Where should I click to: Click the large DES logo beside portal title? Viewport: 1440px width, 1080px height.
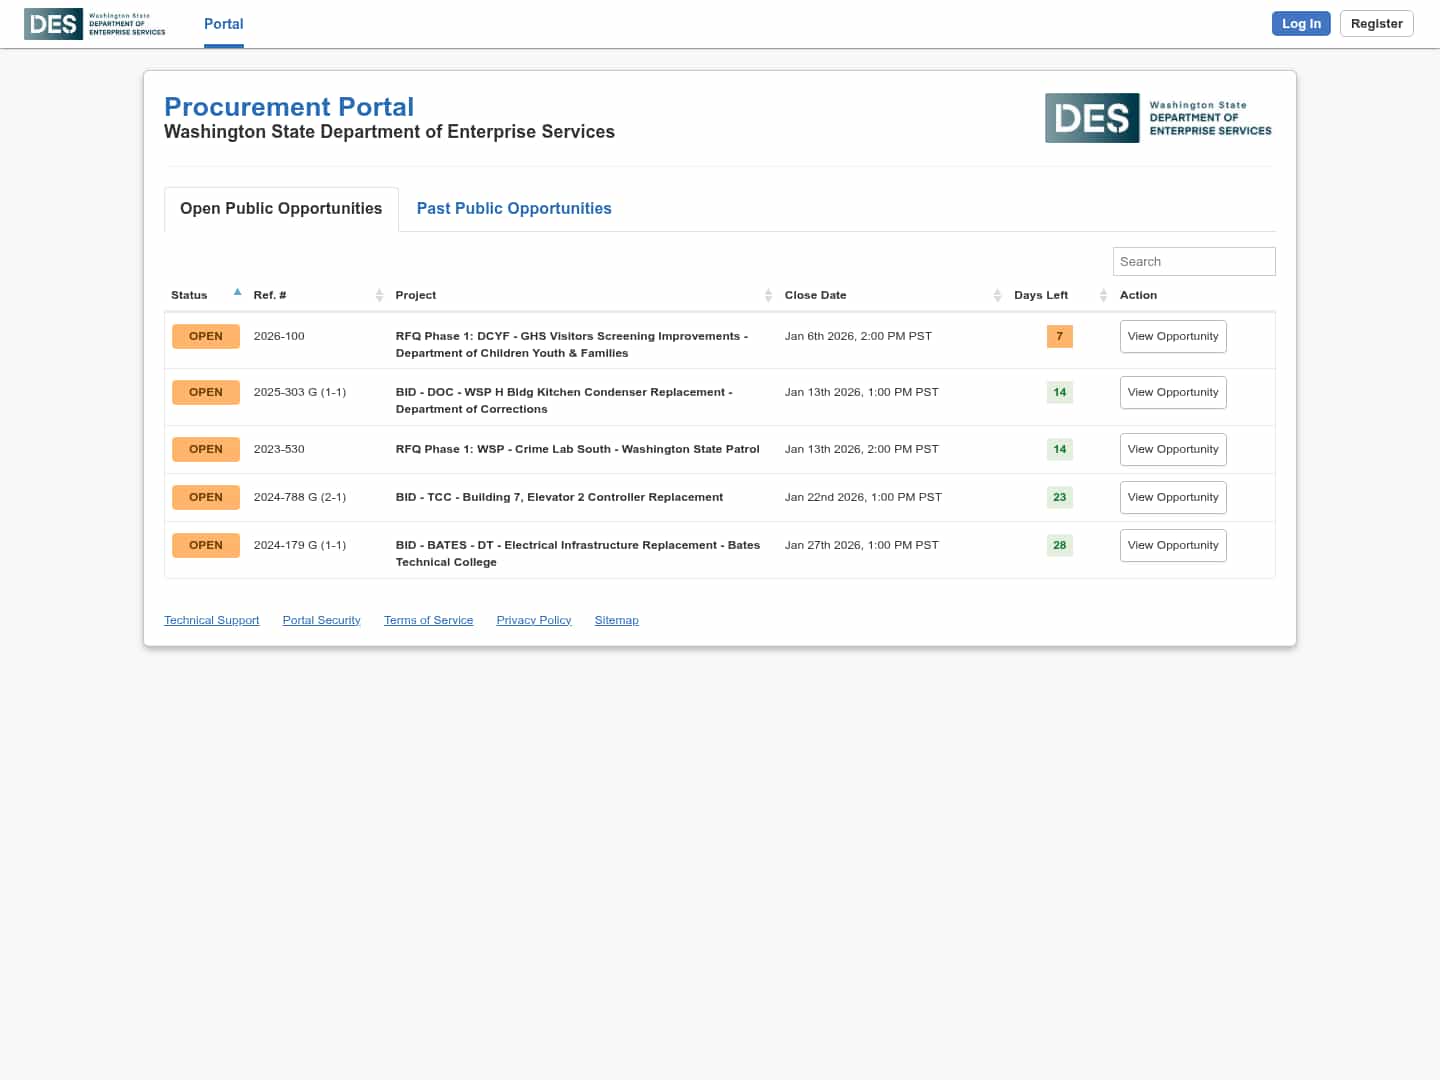tap(1158, 118)
